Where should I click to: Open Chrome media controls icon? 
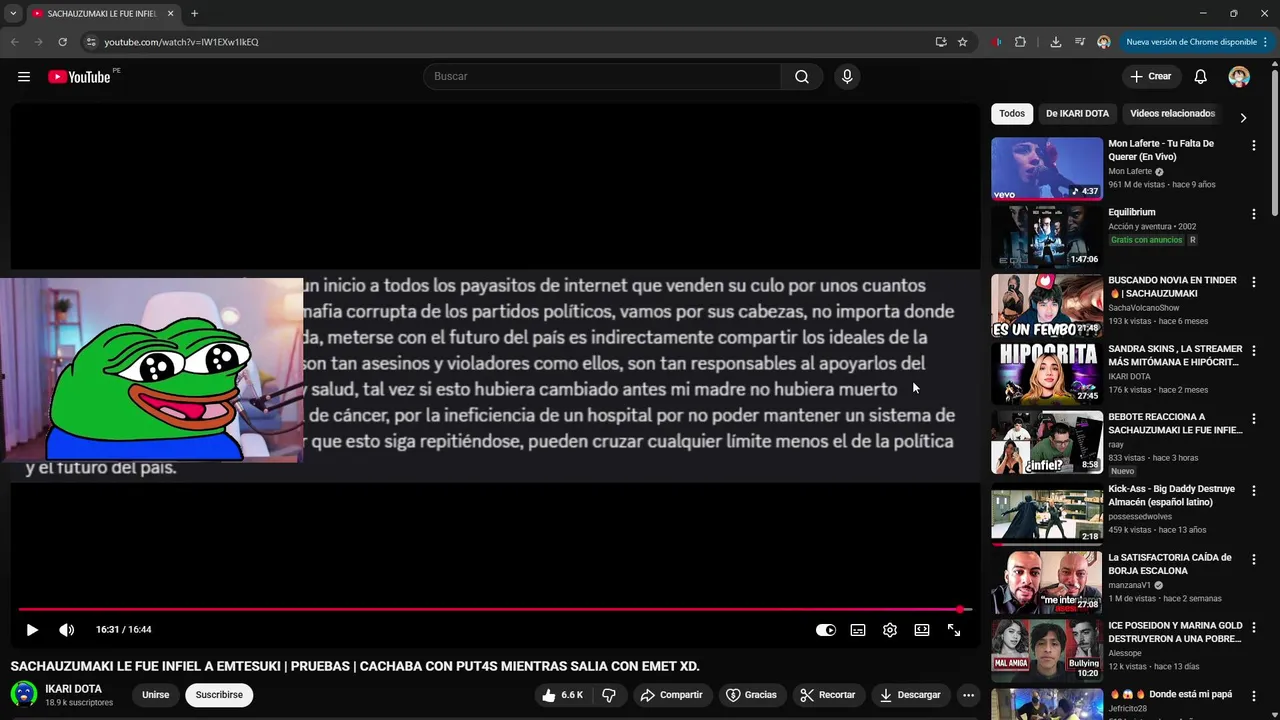pos(1080,42)
